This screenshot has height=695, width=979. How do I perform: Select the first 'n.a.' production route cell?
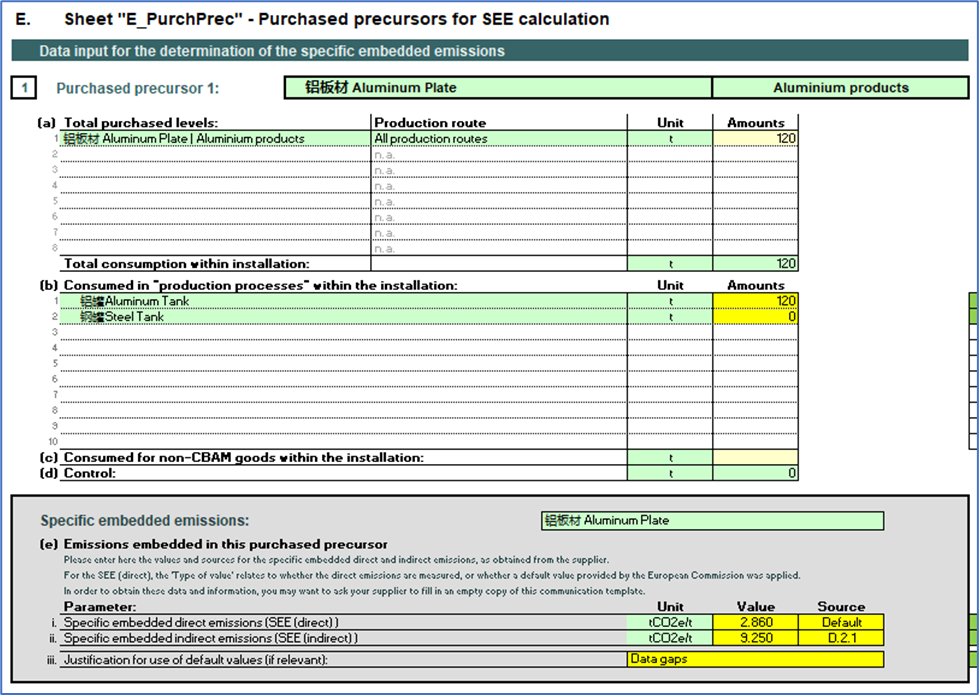498,155
